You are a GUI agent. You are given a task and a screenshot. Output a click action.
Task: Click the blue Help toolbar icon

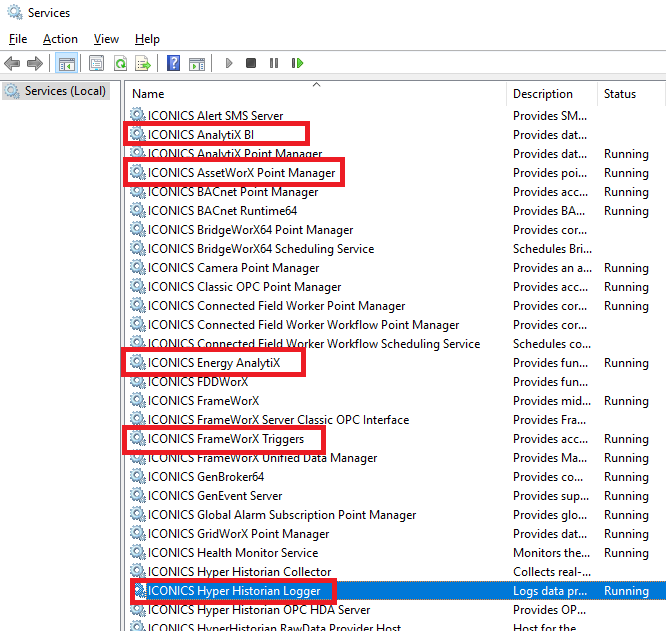tap(173, 63)
